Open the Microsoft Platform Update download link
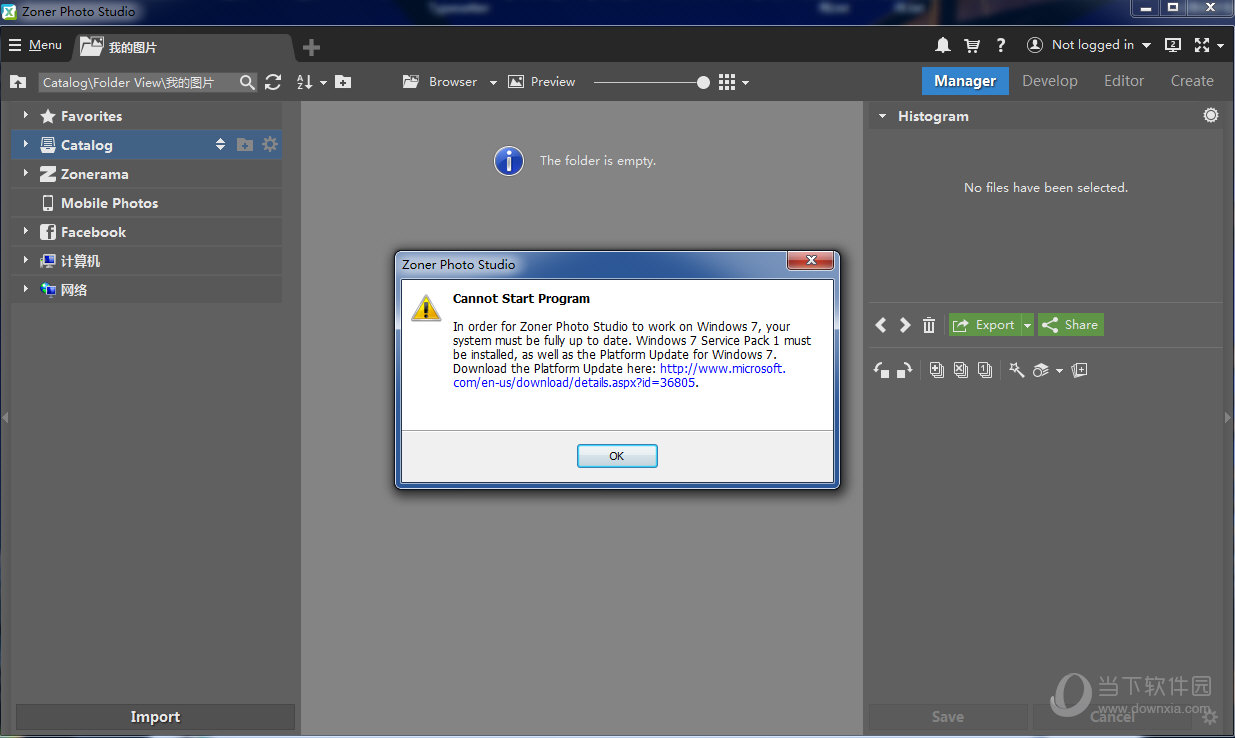 [x=619, y=375]
